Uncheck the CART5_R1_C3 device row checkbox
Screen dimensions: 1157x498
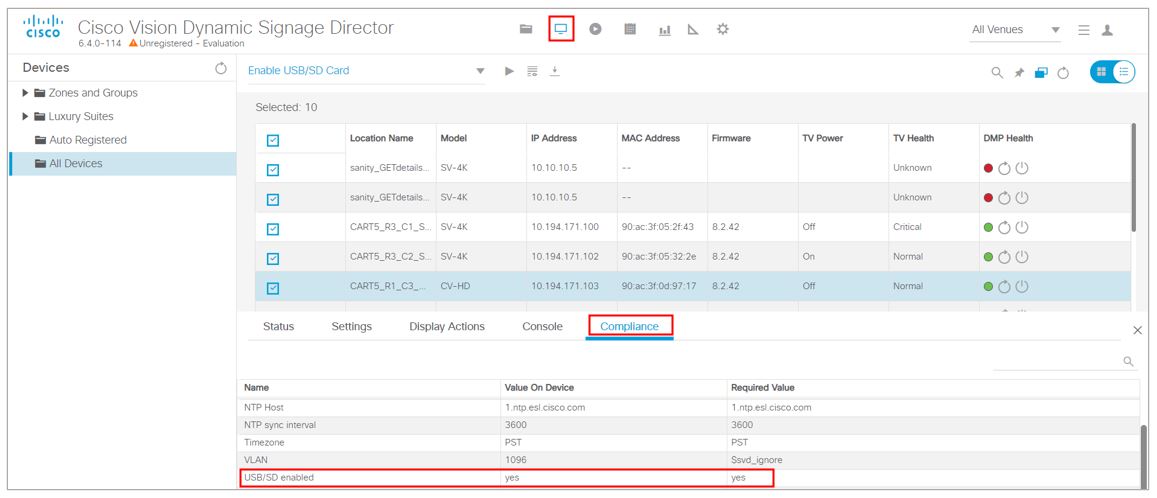[272, 288]
